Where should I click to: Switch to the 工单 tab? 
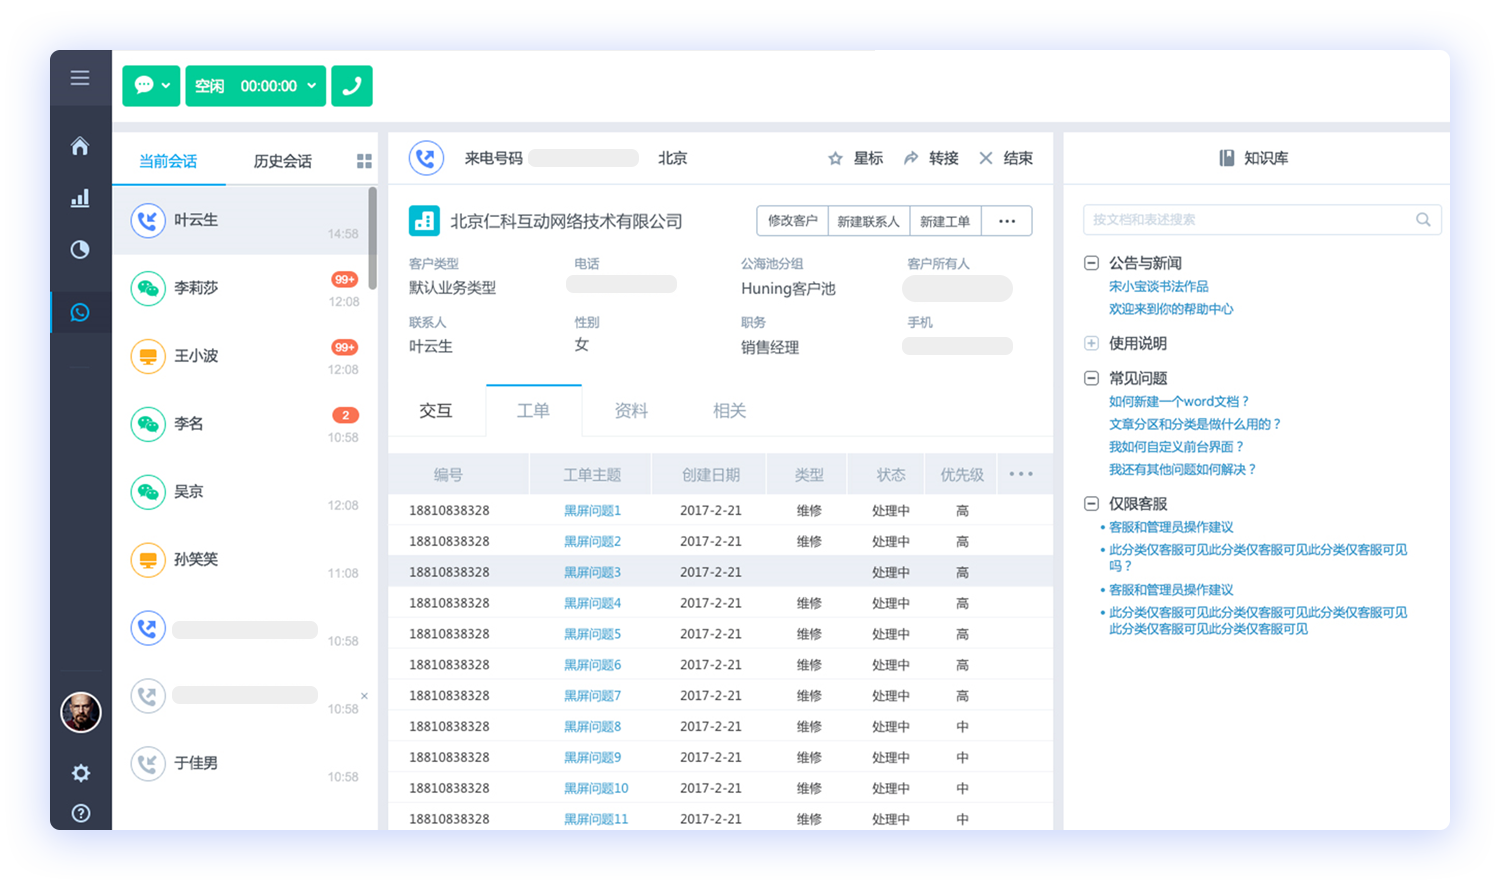click(533, 411)
